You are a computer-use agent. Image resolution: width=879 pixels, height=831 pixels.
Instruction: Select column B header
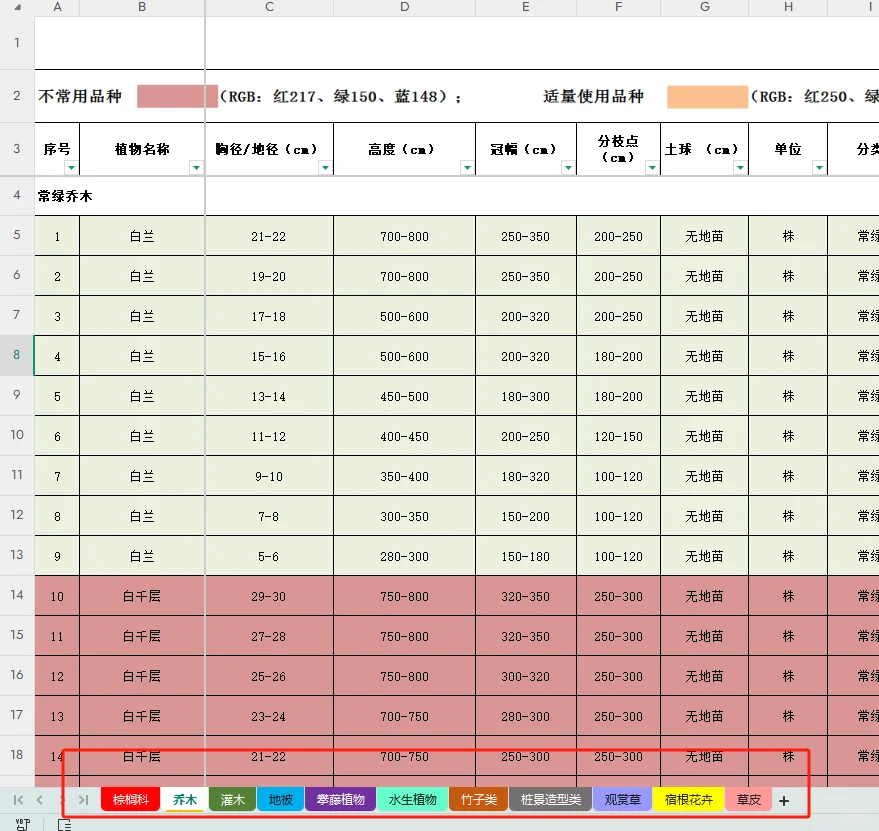click(142, 7)
